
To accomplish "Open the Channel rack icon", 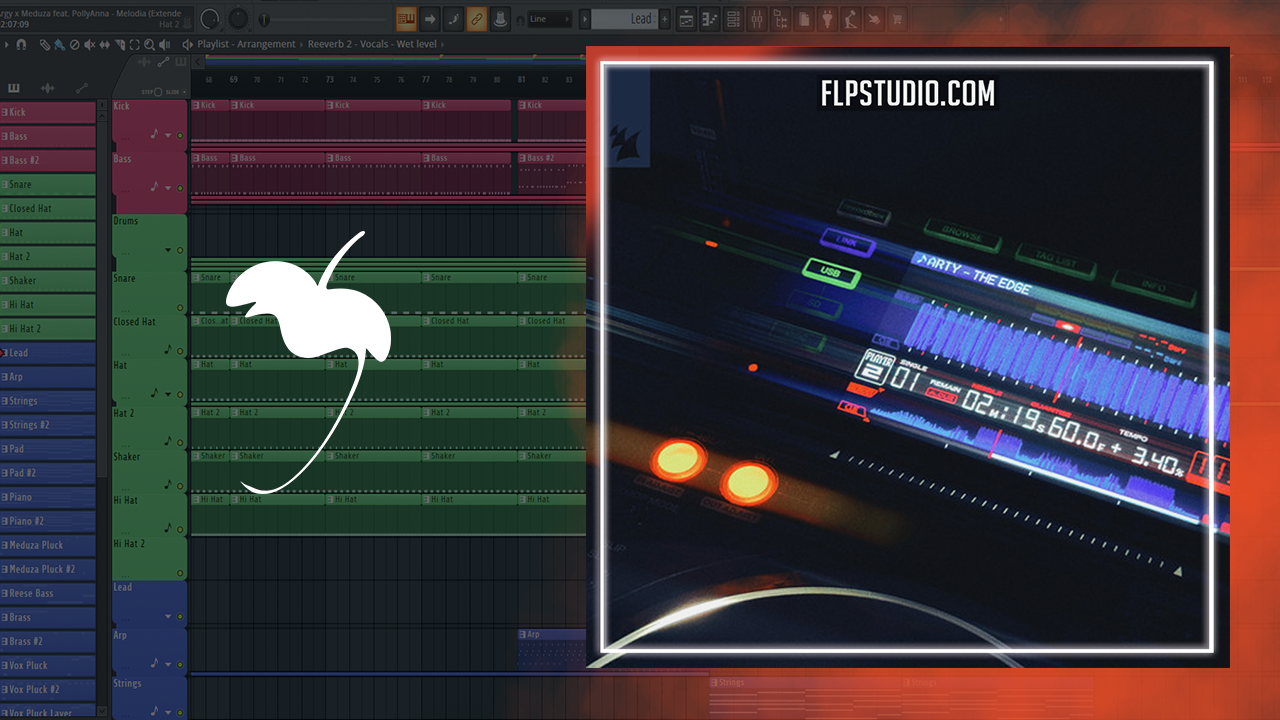I will [x=733, y=19].
